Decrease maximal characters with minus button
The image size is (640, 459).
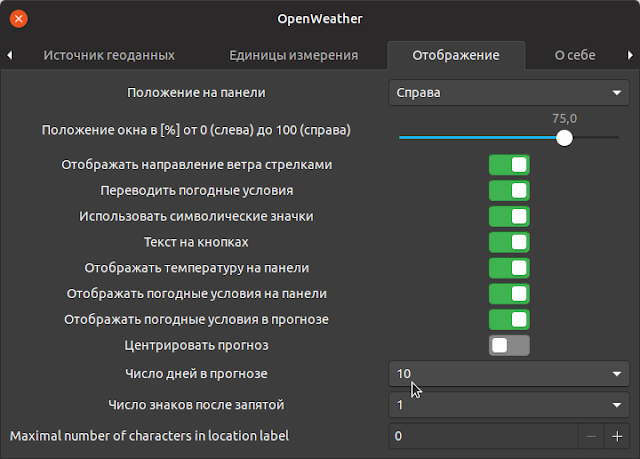point(591,437)
